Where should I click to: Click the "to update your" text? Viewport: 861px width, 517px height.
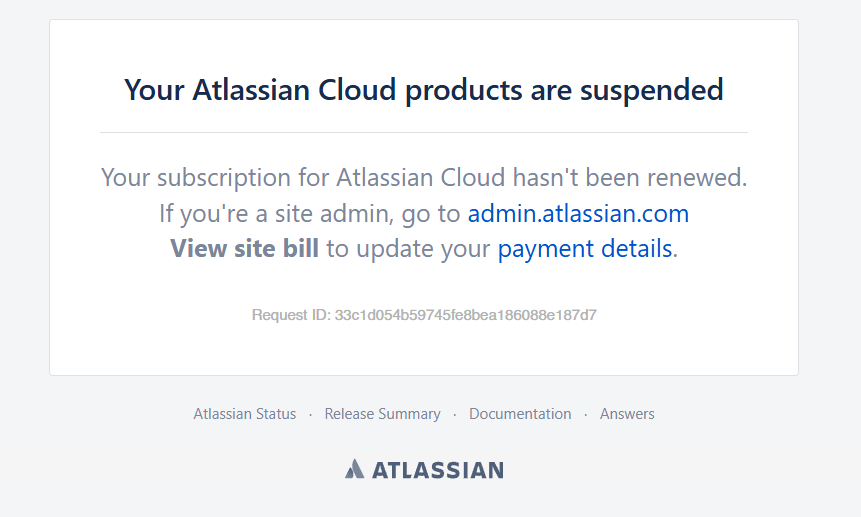pyautogui.click(x=408, y=249)
